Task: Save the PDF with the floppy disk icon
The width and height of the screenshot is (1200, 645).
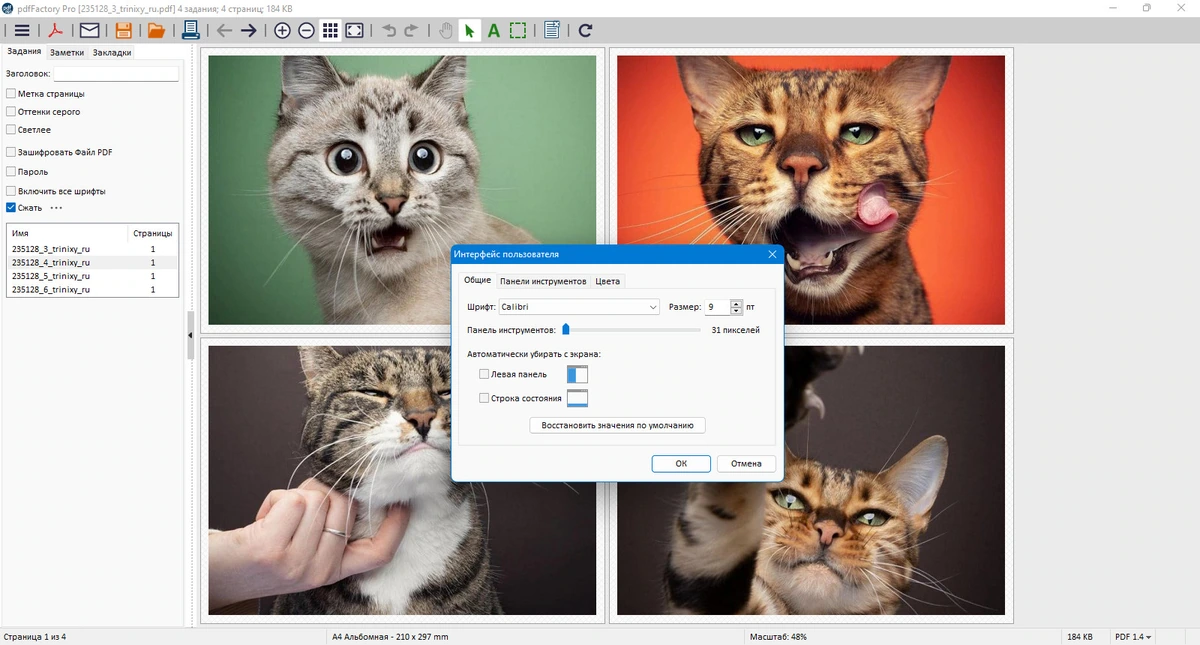Action: coord(124,30)
